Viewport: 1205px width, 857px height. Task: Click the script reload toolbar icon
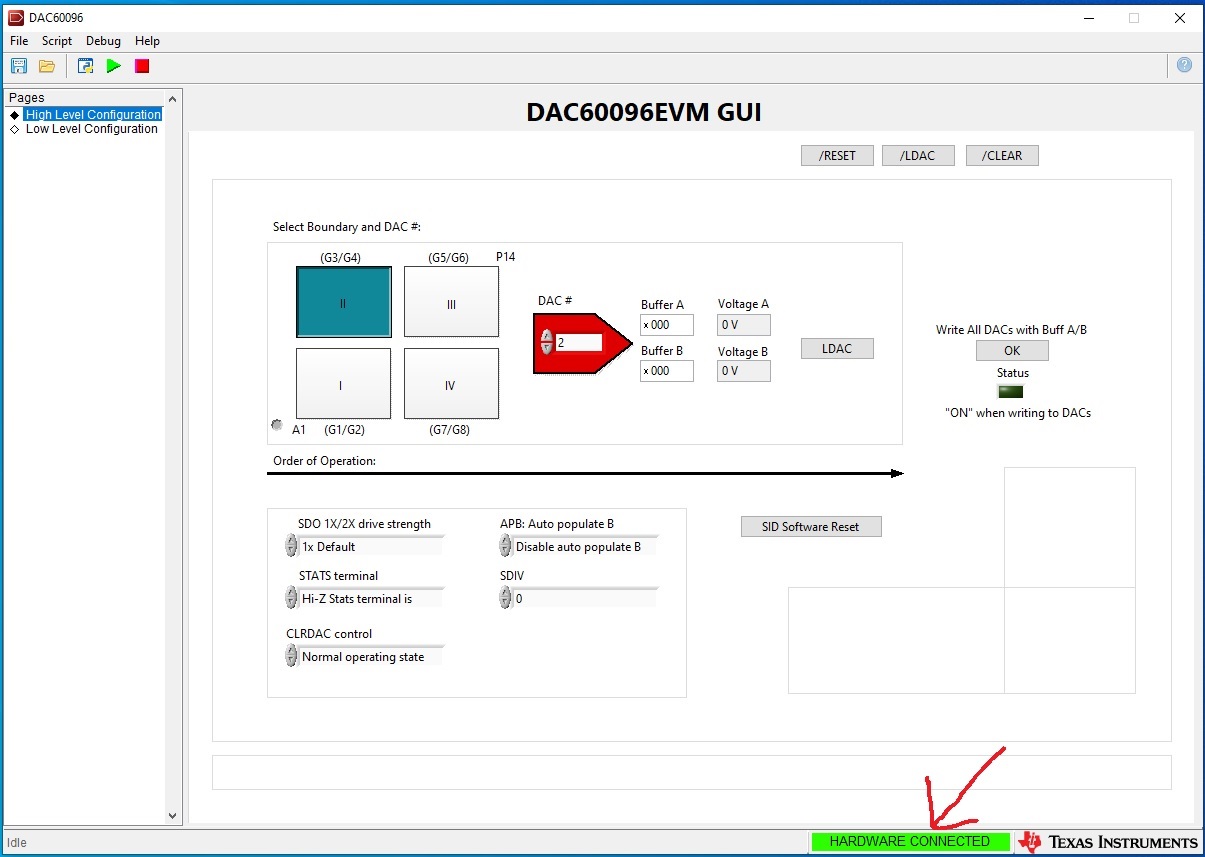[86, 66]
